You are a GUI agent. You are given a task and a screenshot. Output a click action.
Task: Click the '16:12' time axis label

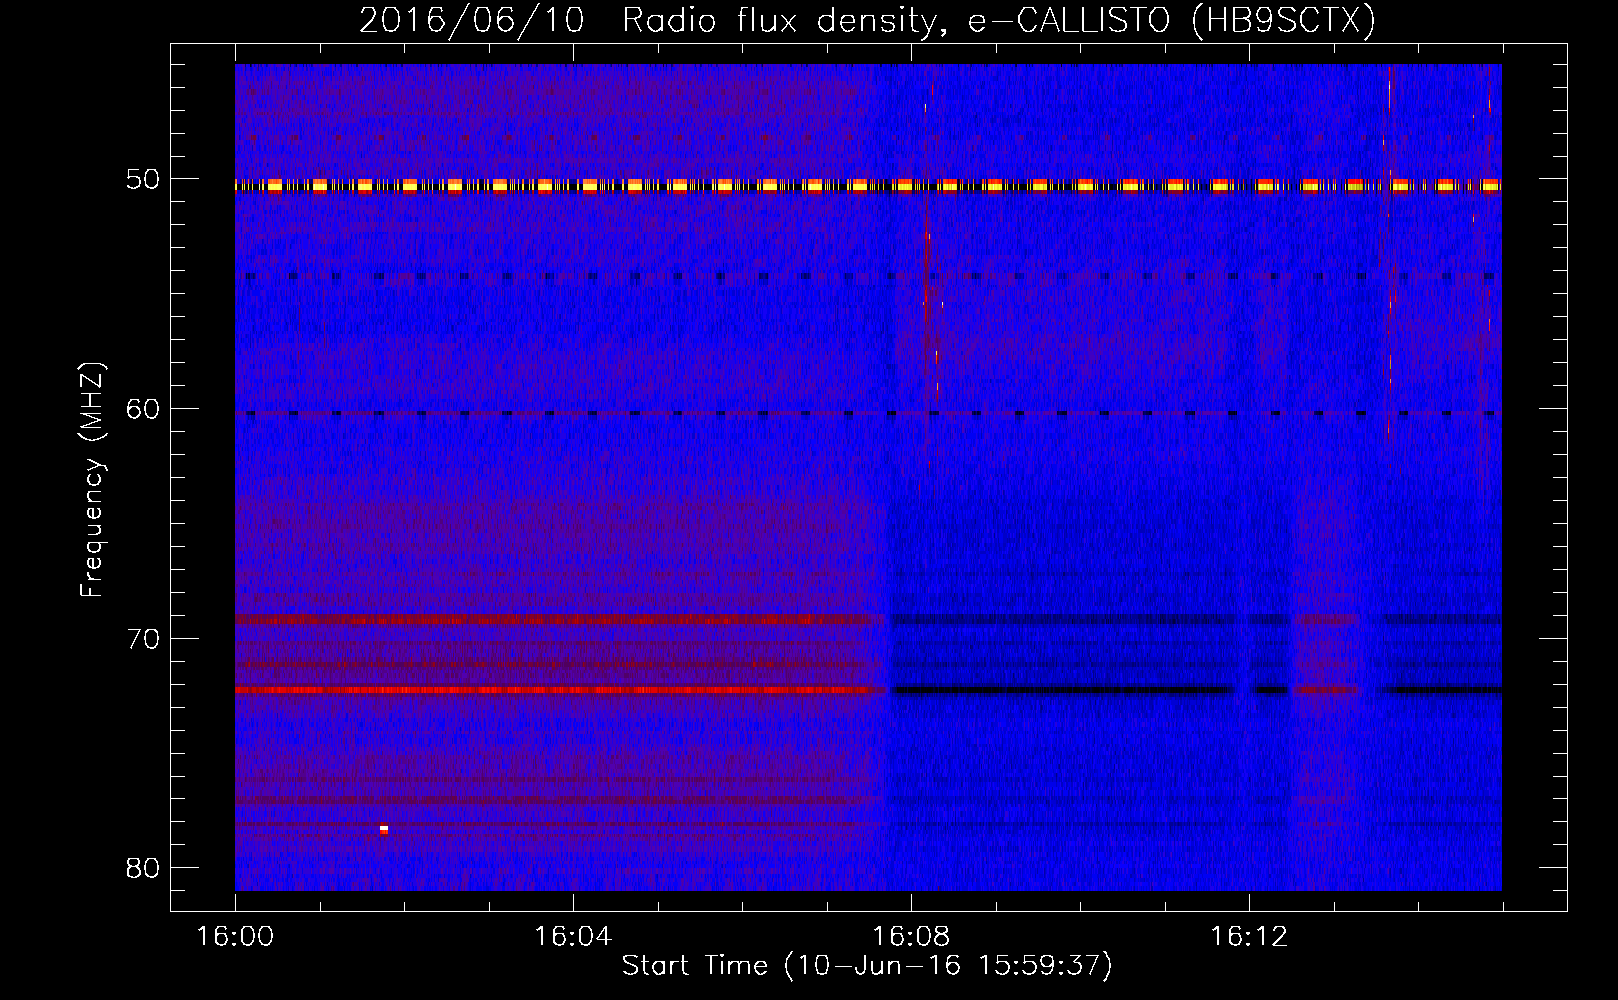coord(1249,937)
